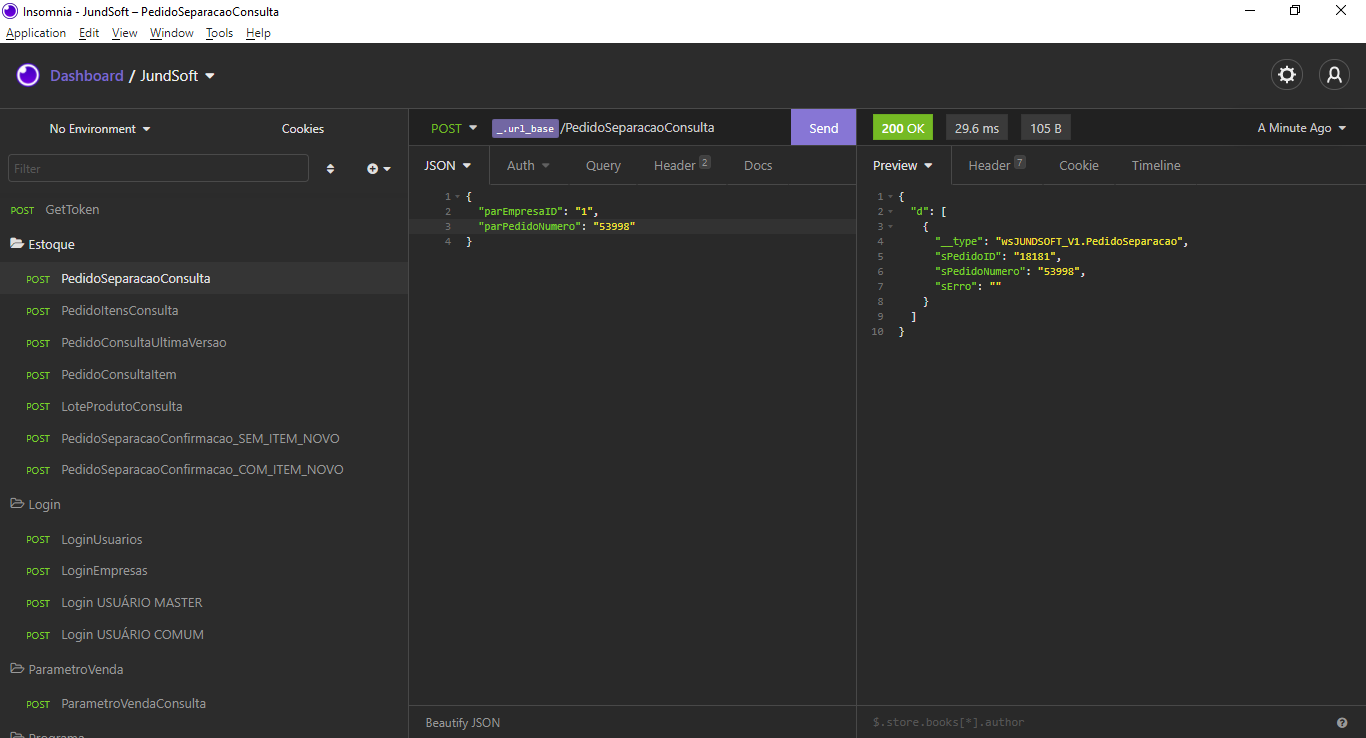Open the Edit menu

[x=89, y=33]
